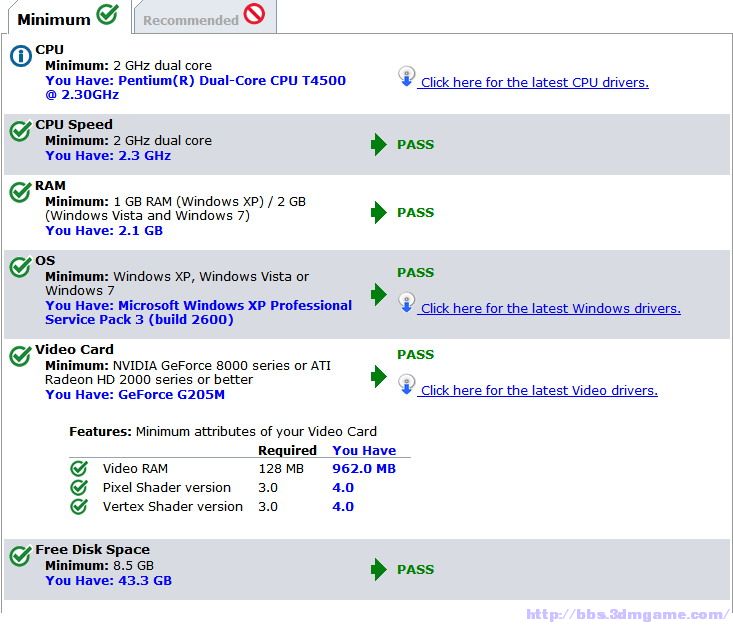This screenshot has width=733, height=627.
Task: Click the PASS label in CPU Speed row
Action: coord(416,144)
